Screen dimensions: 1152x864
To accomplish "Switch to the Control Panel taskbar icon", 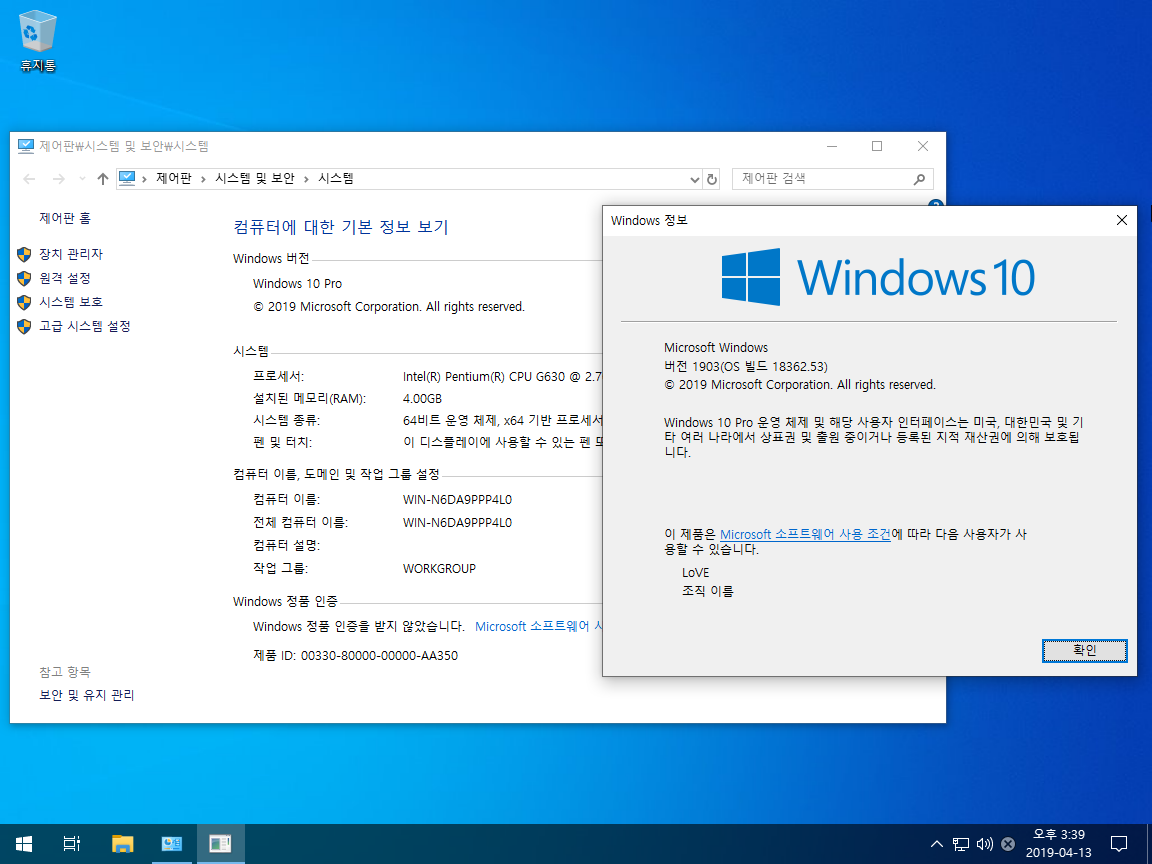I will point(171,843).
